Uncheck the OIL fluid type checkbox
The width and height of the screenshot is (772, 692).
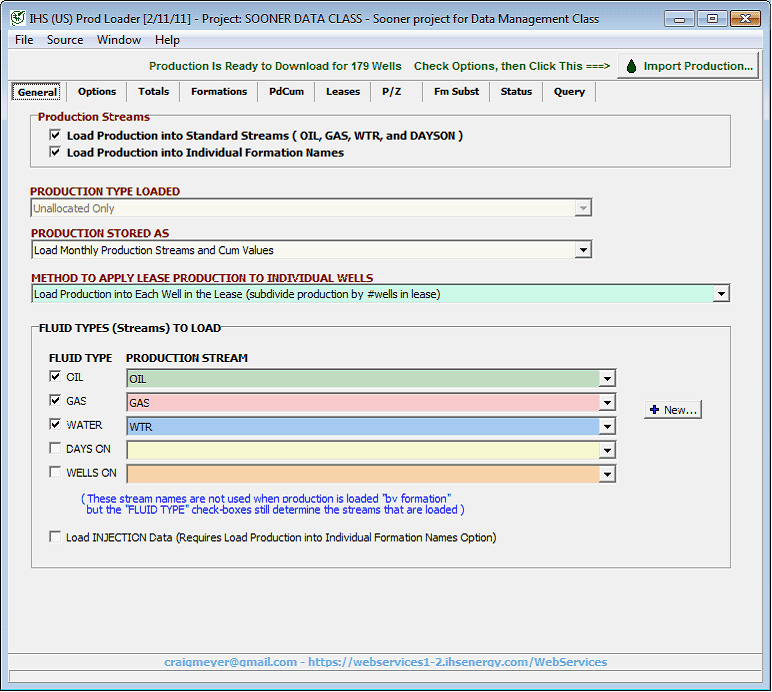(55, 377)
